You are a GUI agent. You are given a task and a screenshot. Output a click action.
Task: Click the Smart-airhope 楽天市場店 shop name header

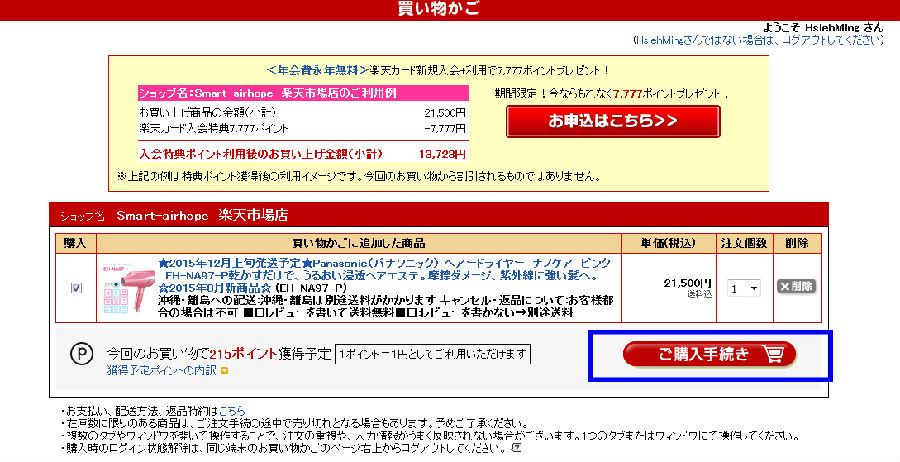pyautogui.click(x=202, y=216)
